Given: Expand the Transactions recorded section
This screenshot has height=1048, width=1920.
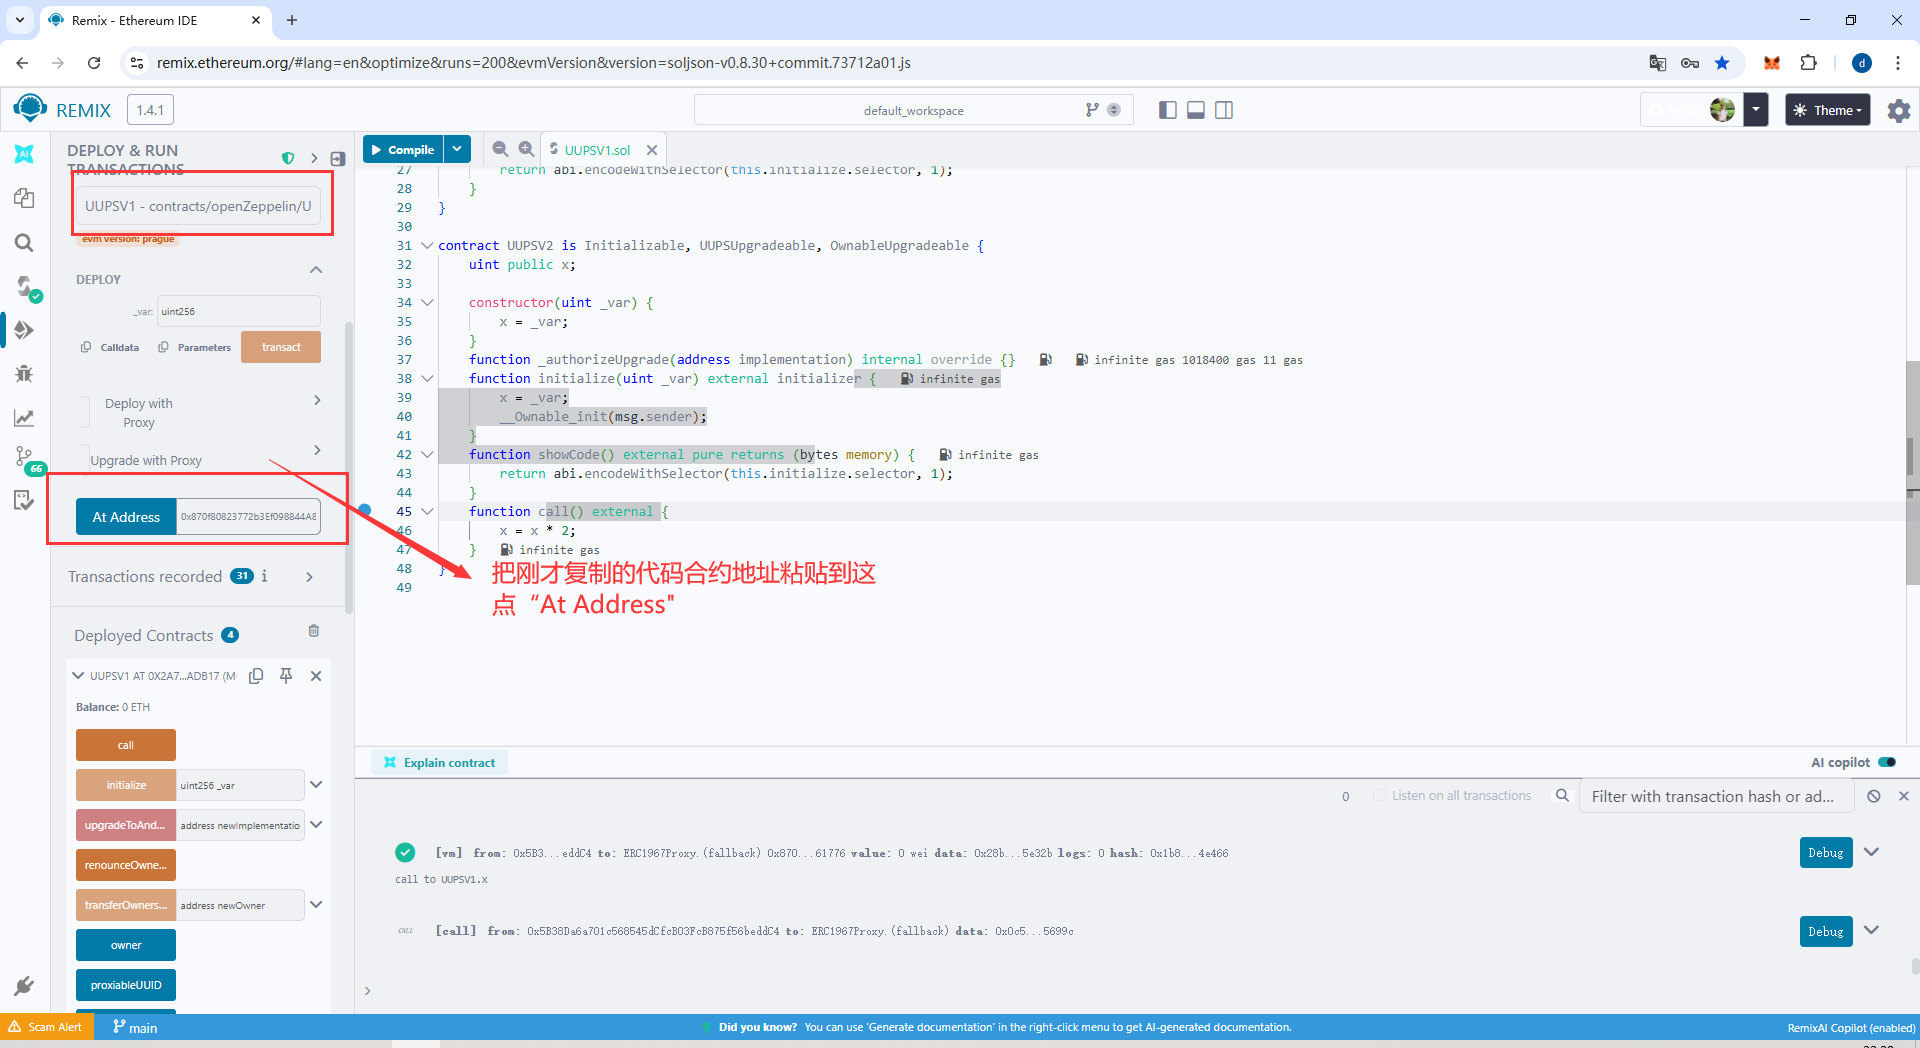Looking at the screenshot, I should coord(310,577).
